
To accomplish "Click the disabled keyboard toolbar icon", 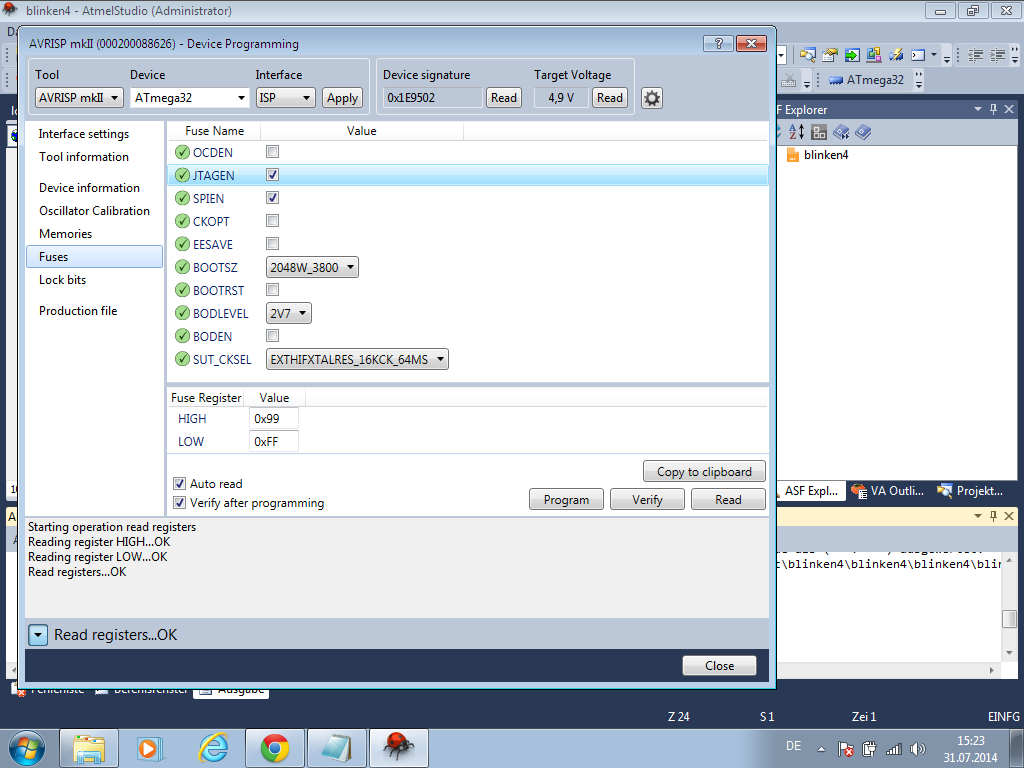I will 789,80.
